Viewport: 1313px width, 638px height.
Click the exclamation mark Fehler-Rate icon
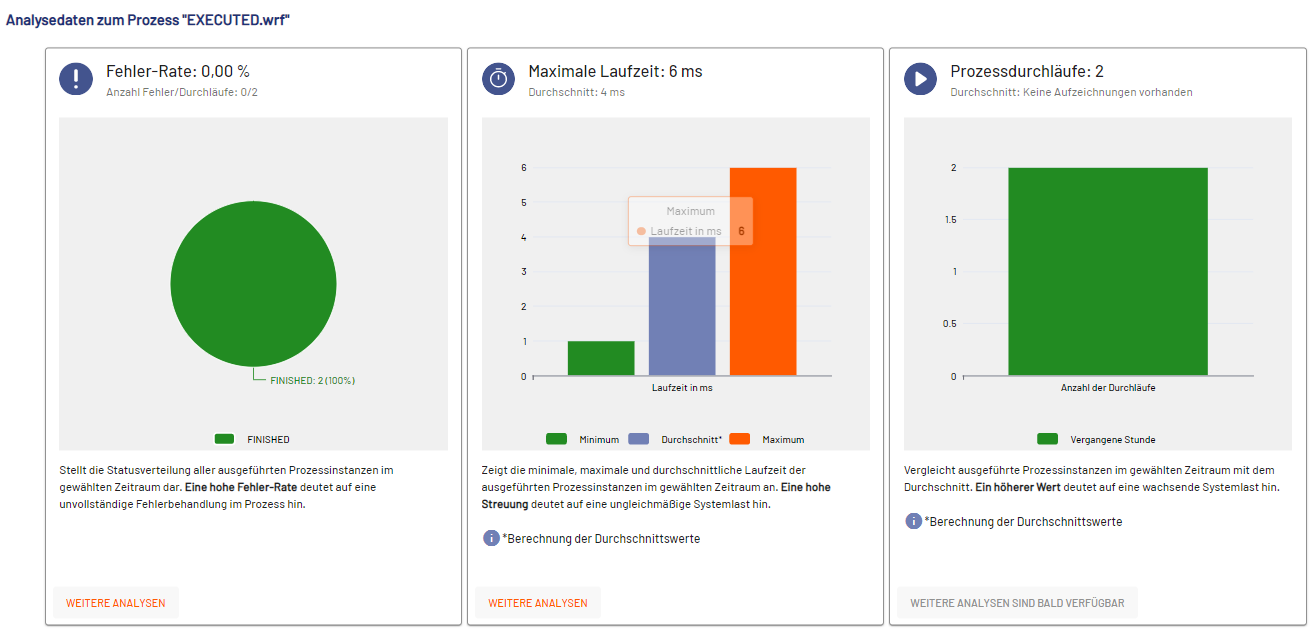click(x=76, y=79)
